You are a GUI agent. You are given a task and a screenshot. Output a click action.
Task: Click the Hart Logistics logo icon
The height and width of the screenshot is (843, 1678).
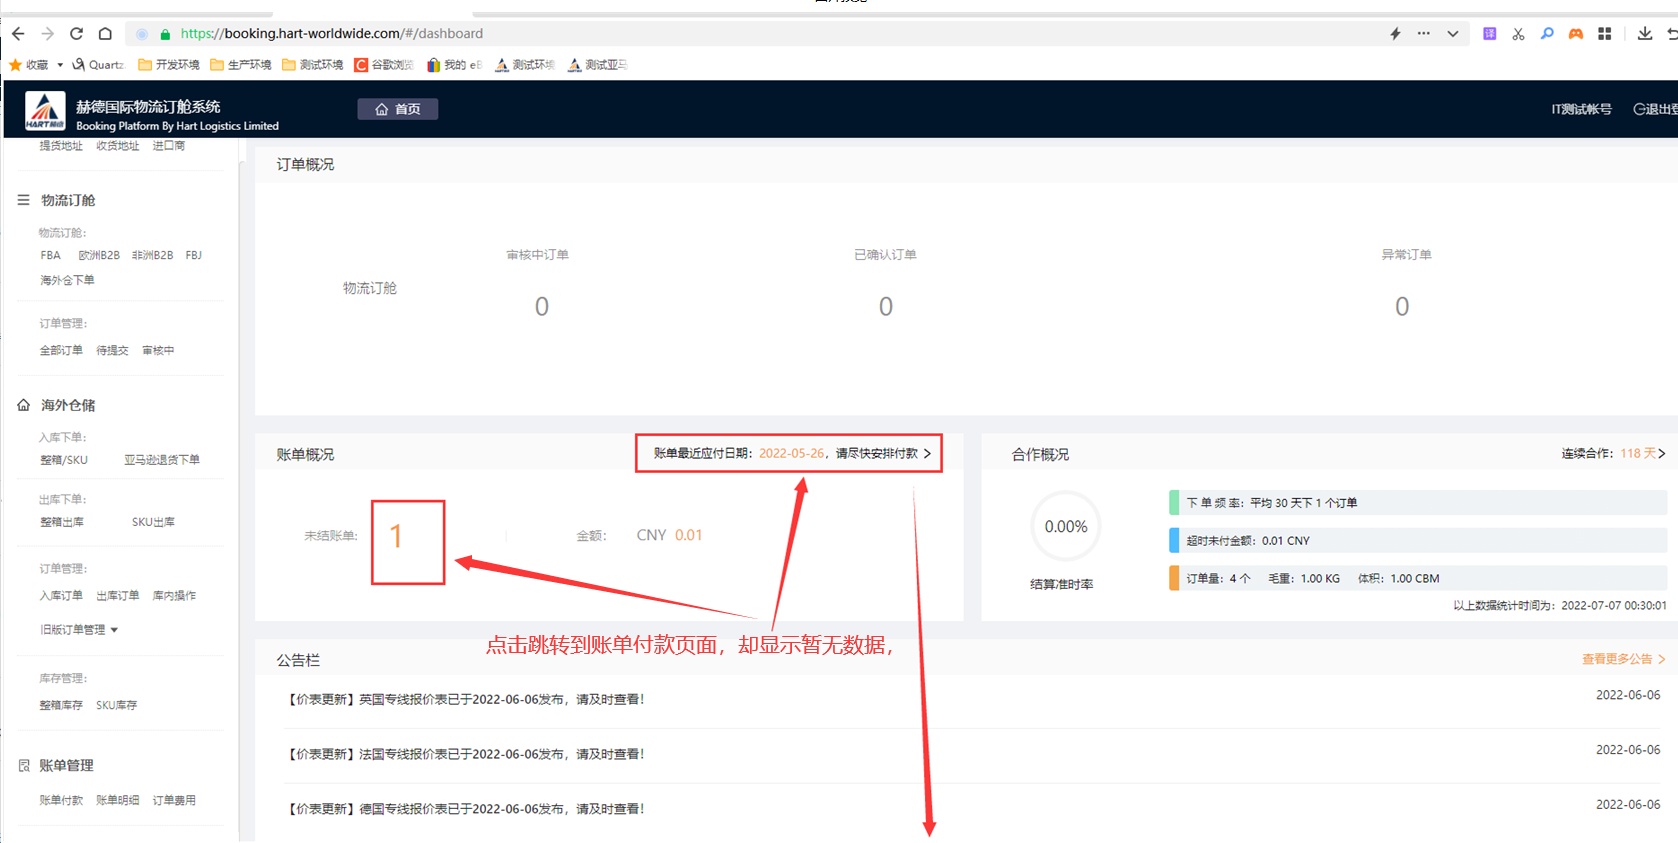pyautogui.click(x=45, y=111)
